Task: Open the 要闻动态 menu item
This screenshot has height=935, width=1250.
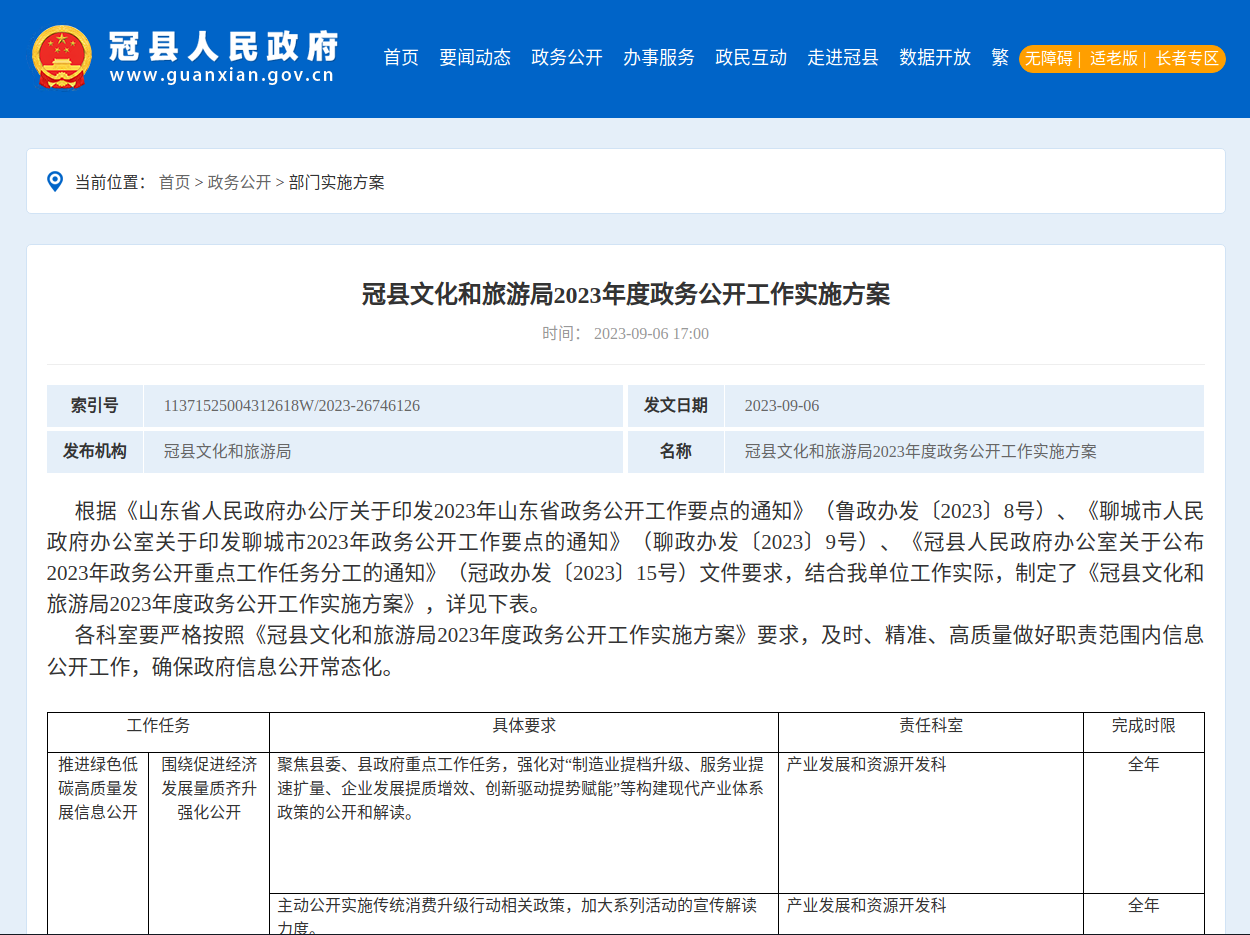Action: [475, 57]
